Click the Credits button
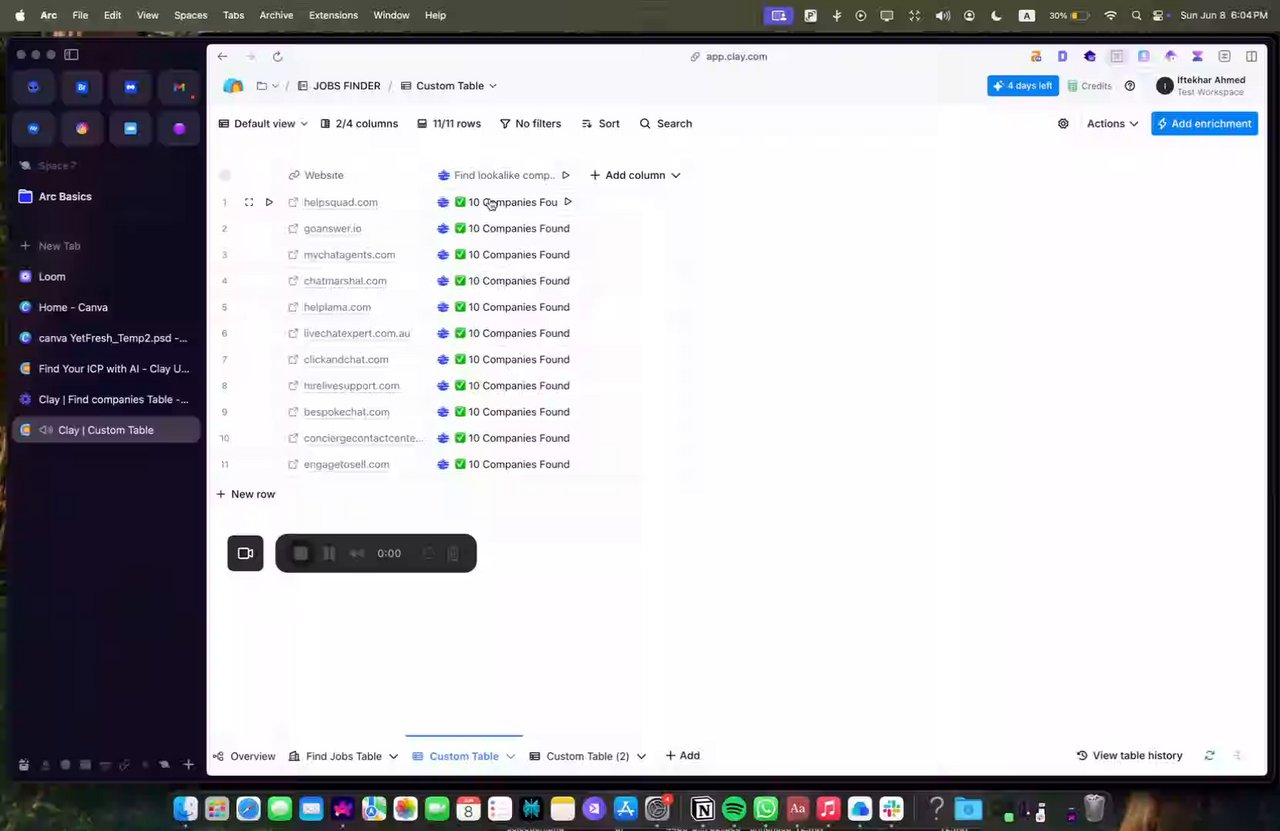The width and height of the screenshot is (1280, 831). pyautogui.click(x=1089, y=86)
